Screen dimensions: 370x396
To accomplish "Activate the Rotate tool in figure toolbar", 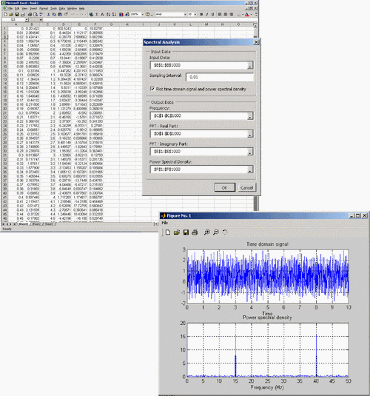I will pyautogui.click(x=225, y=232).
